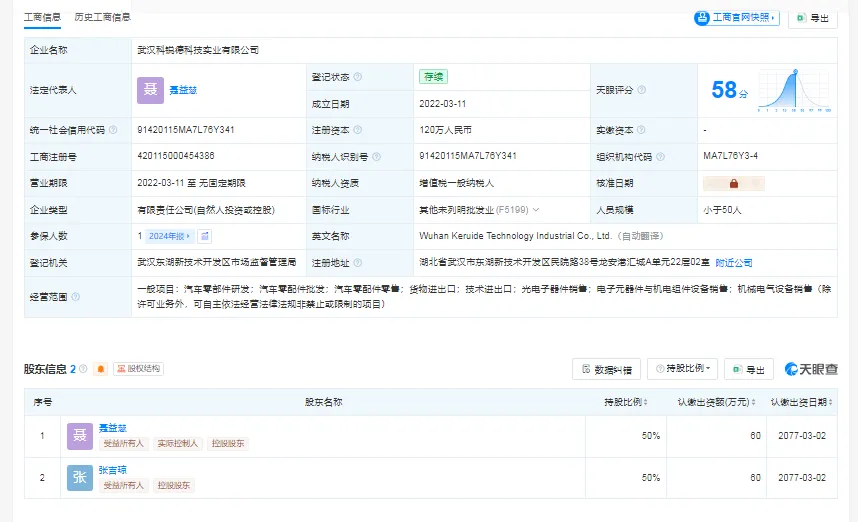Click the shareholder section 导出 button

coord(749,369)
